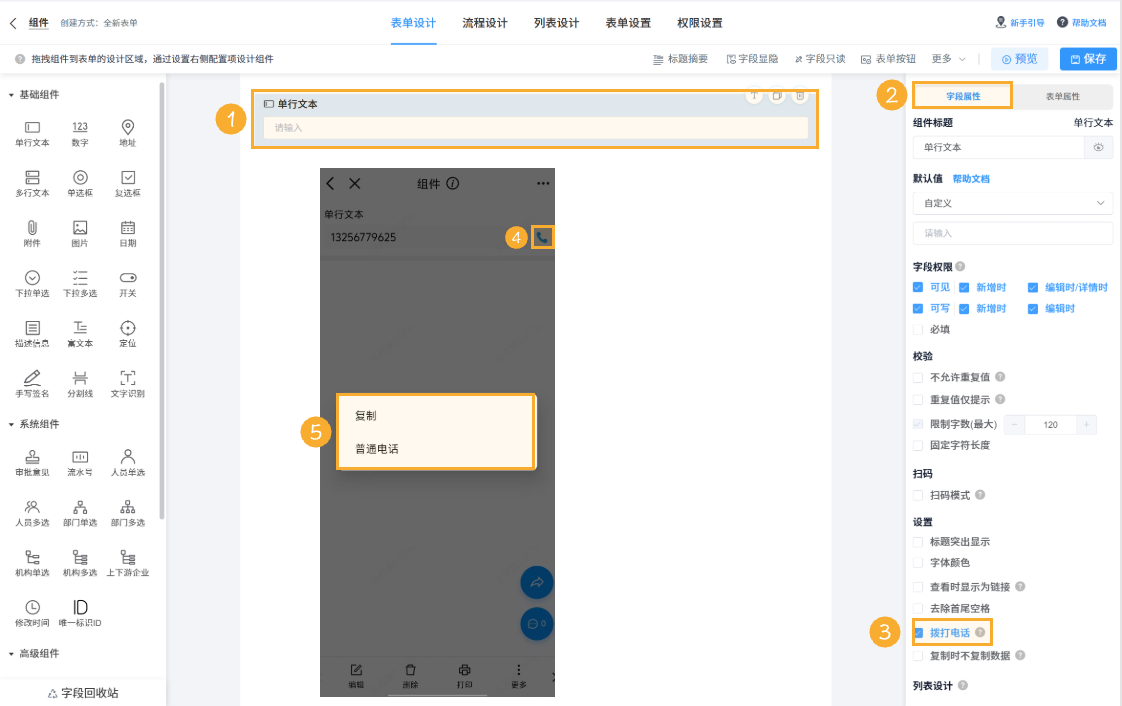Enable 字体颜色 checkbox
The width and height of the screenshot is (1122, 706).
pos(918,563)
